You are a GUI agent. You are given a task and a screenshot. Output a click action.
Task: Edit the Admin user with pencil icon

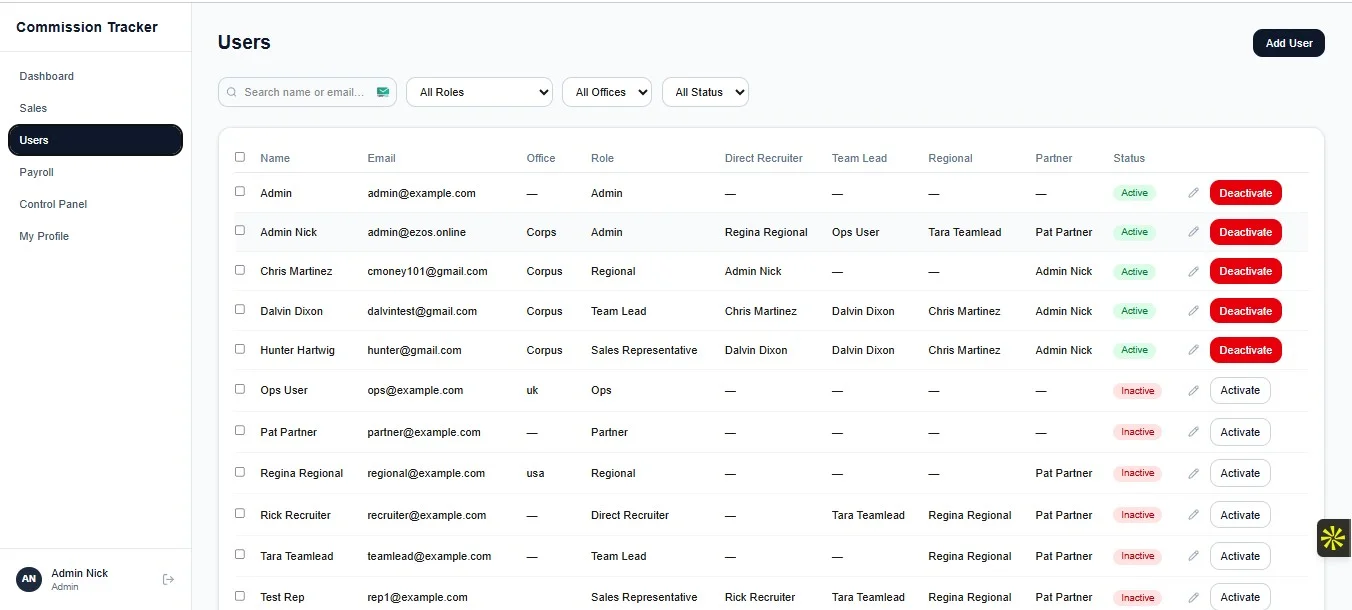[1193, 193]
